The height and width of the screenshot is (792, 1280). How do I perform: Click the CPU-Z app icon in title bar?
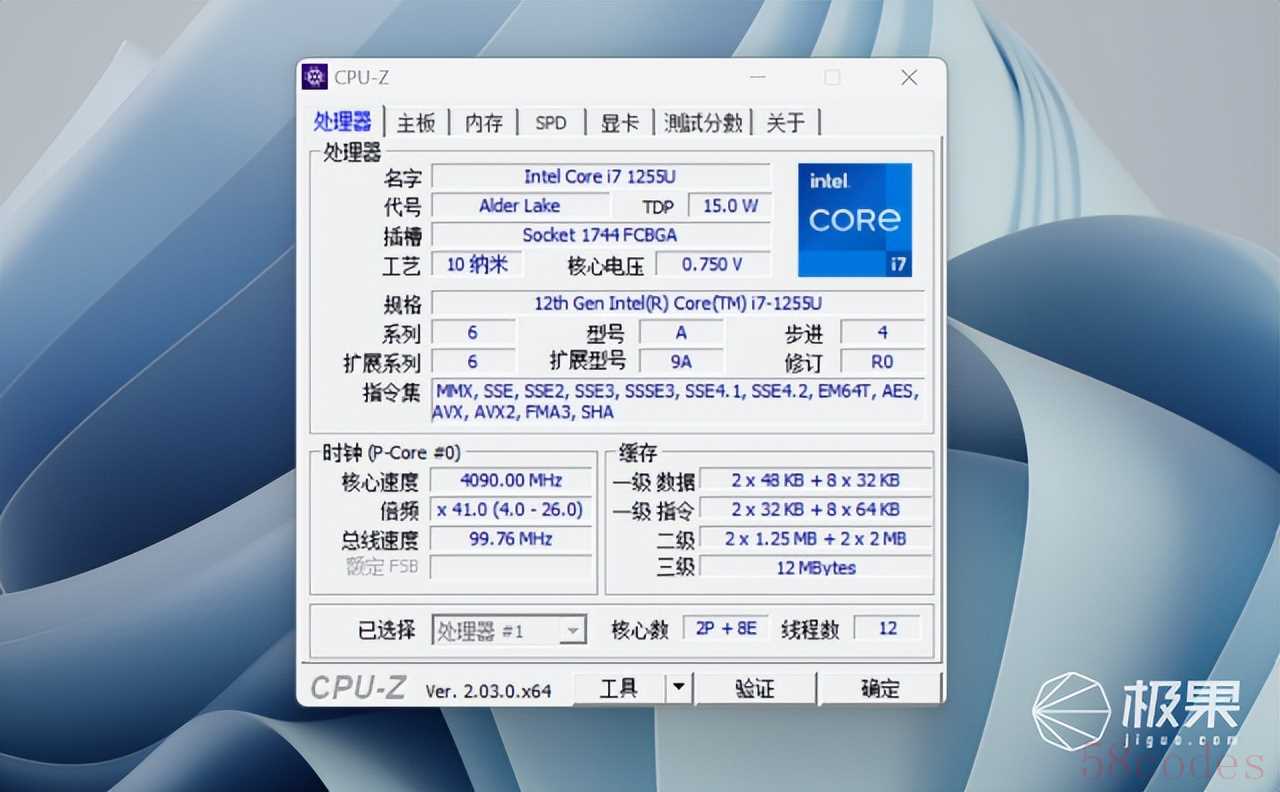click(315, 77)
